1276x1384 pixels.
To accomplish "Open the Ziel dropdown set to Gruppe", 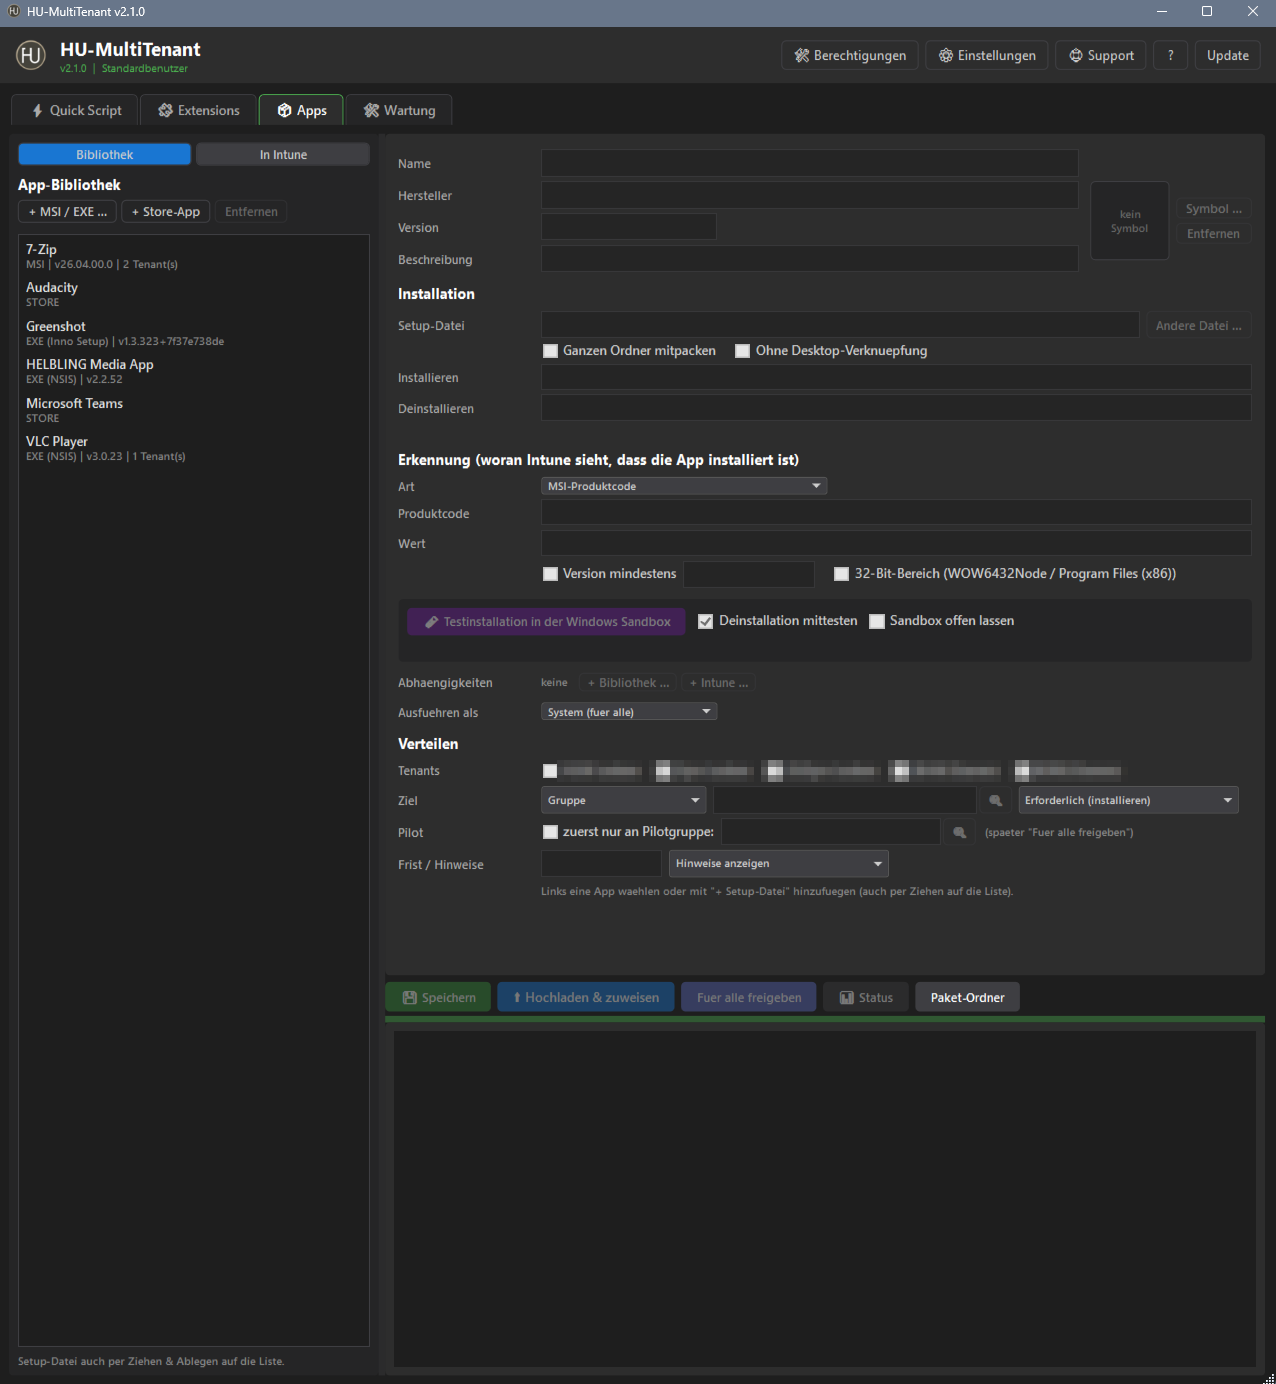I will click(624, 800).
